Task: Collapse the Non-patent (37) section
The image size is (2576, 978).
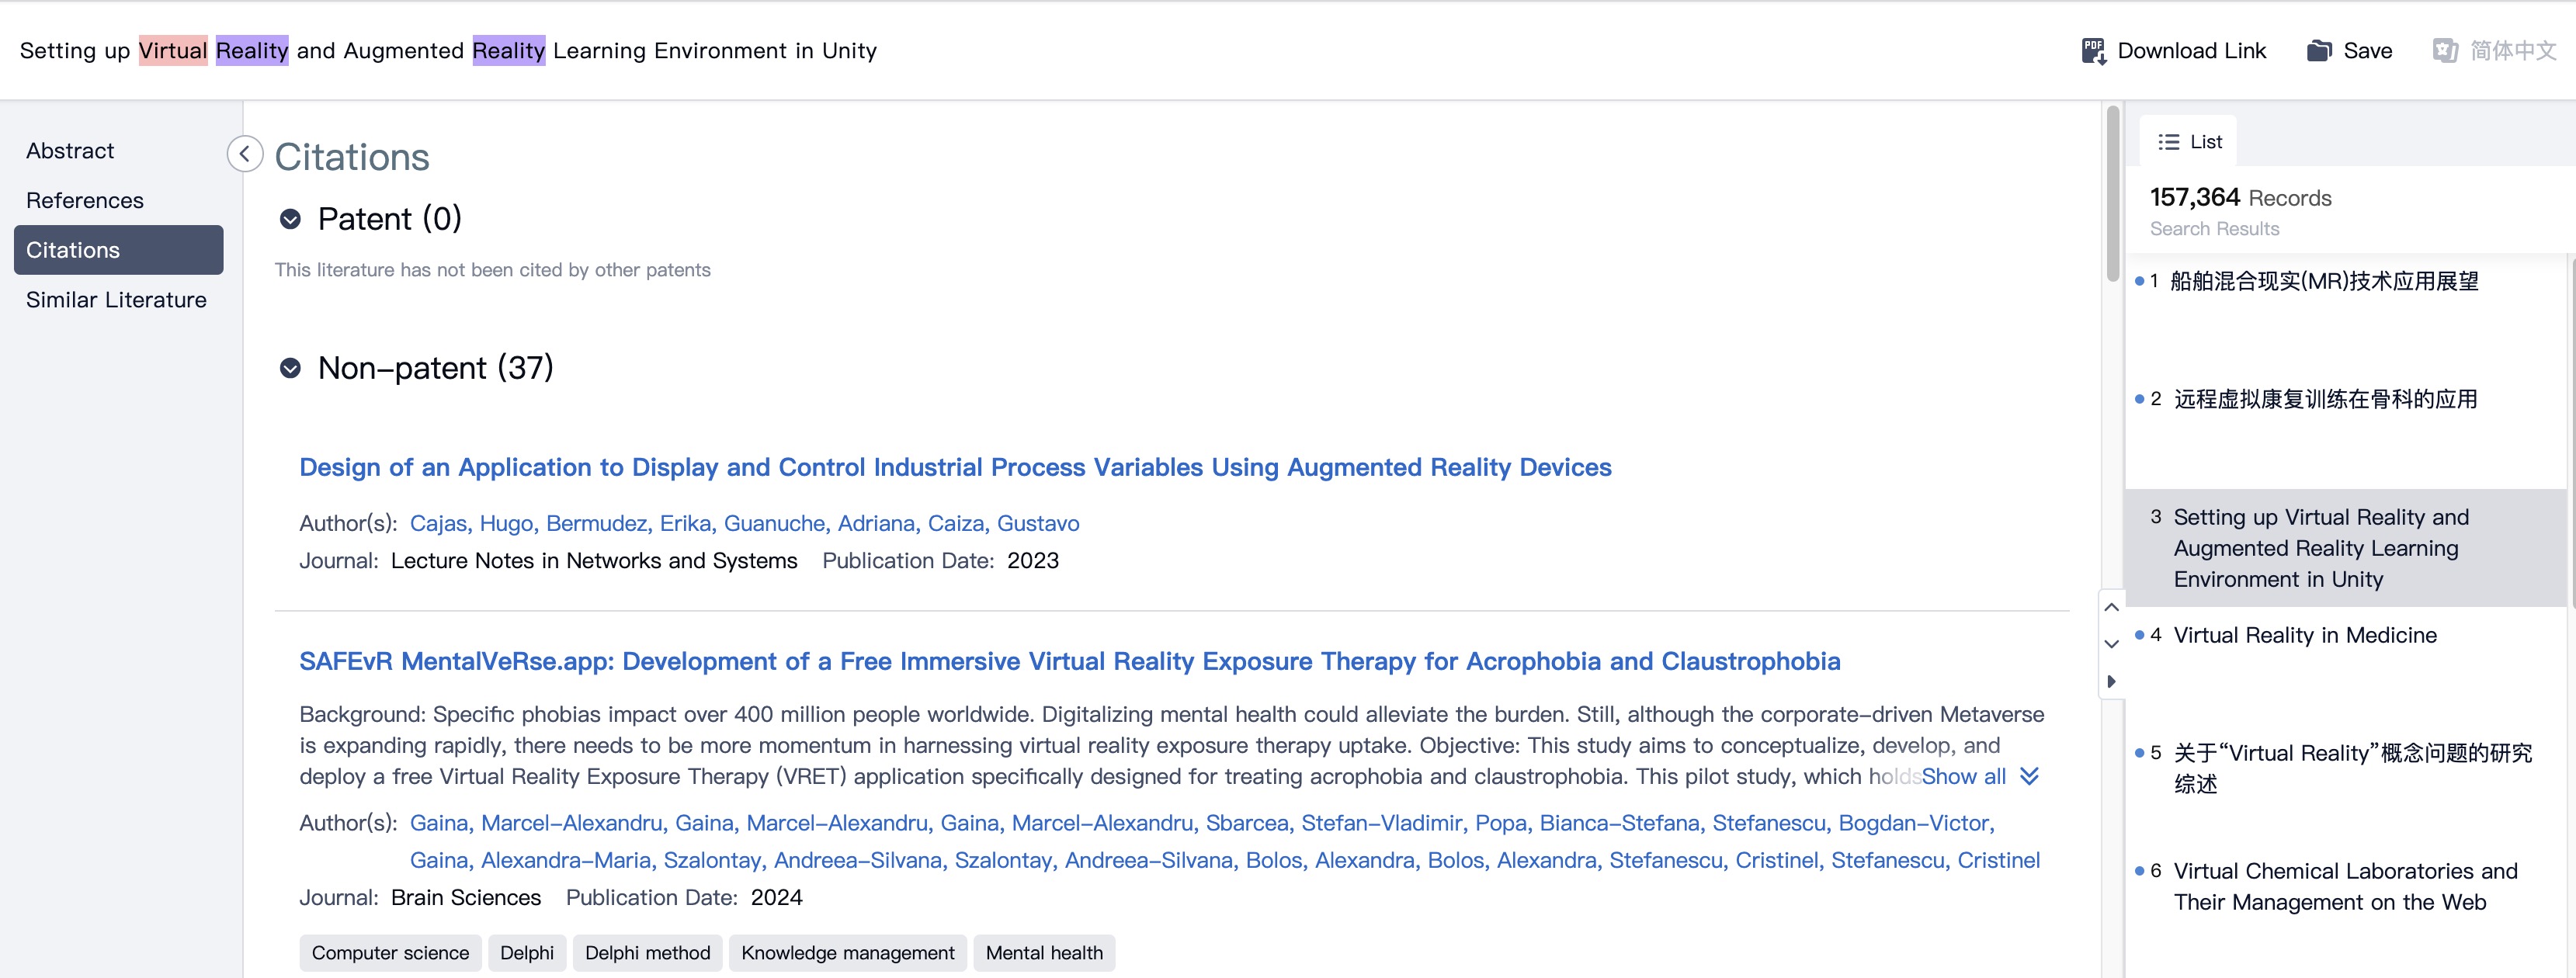Action: tap(290, 368)
